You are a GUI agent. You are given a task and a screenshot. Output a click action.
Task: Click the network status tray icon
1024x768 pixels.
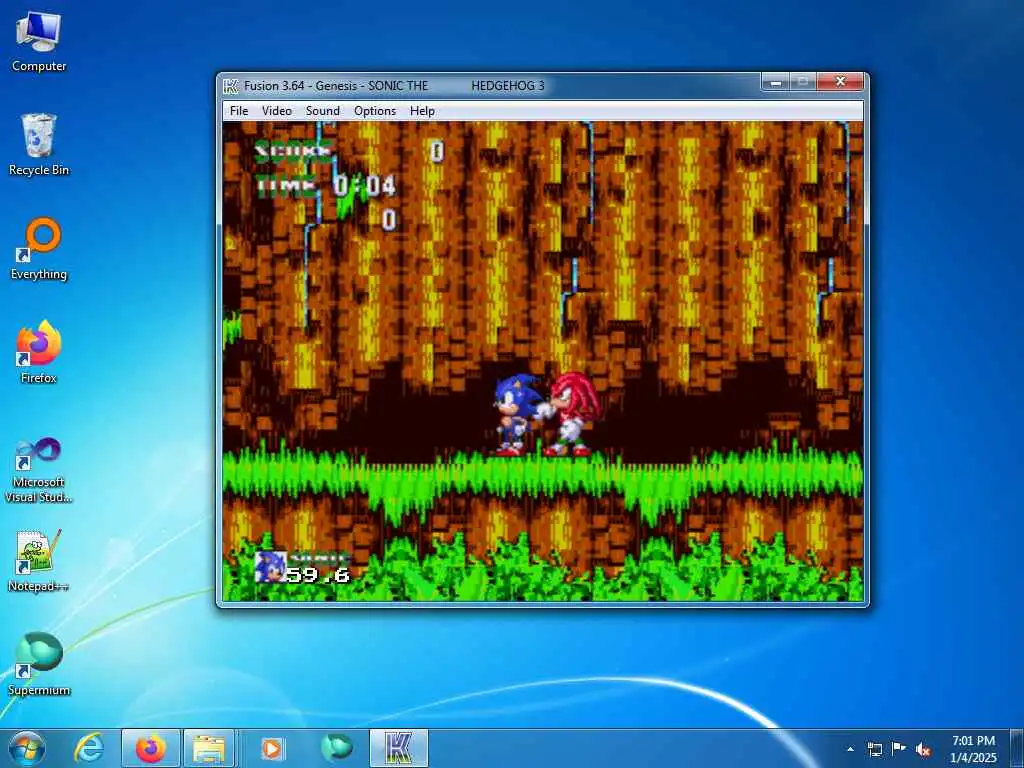(x=874, y=749)
